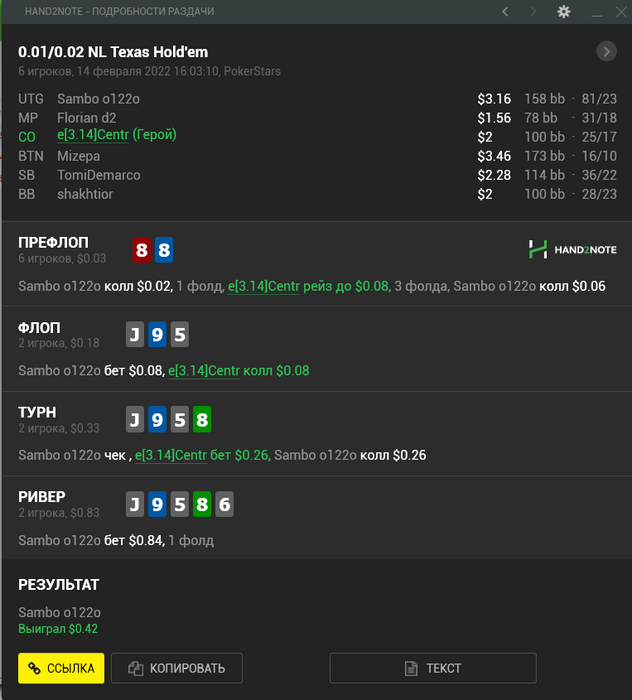632x700 pixels.
Task: Click hero's turn bet of $0.26
Action: click(x=202, y=455)
